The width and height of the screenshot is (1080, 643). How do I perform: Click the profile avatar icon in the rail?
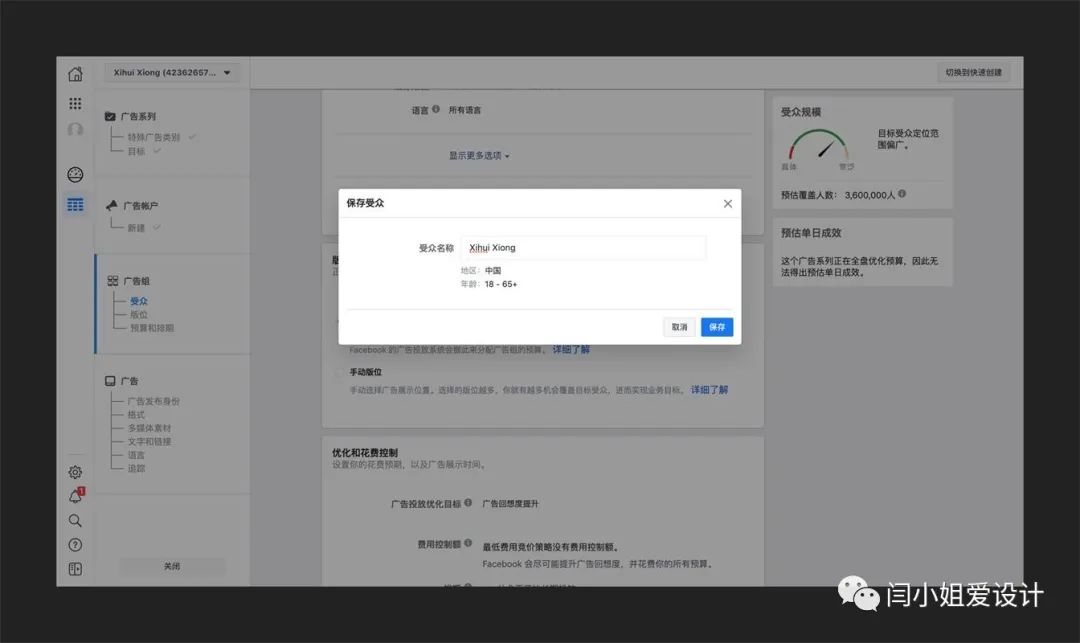(x=75, y=129)
